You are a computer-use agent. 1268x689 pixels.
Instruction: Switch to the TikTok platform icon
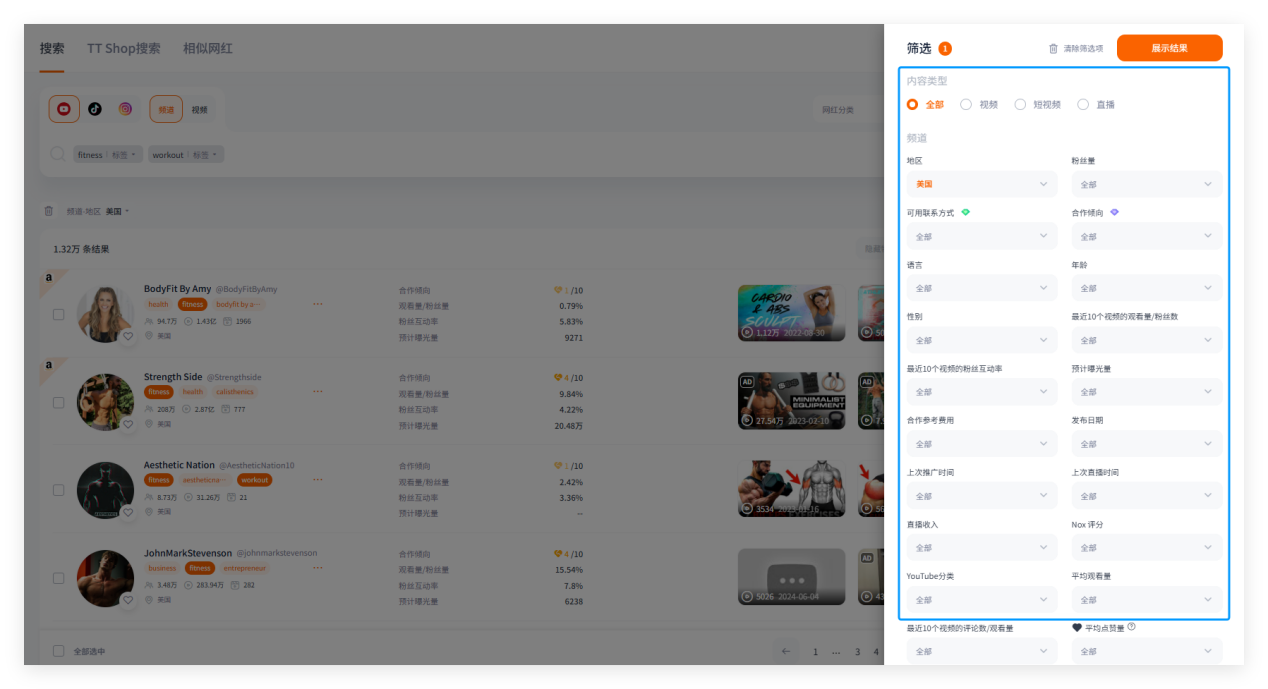tap(94, 109)
